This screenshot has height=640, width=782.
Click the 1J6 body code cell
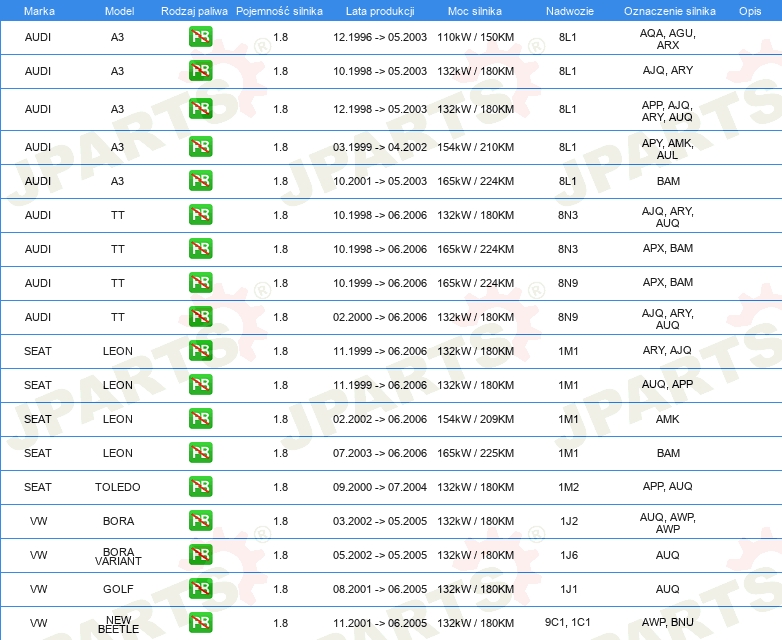[569, 555]
